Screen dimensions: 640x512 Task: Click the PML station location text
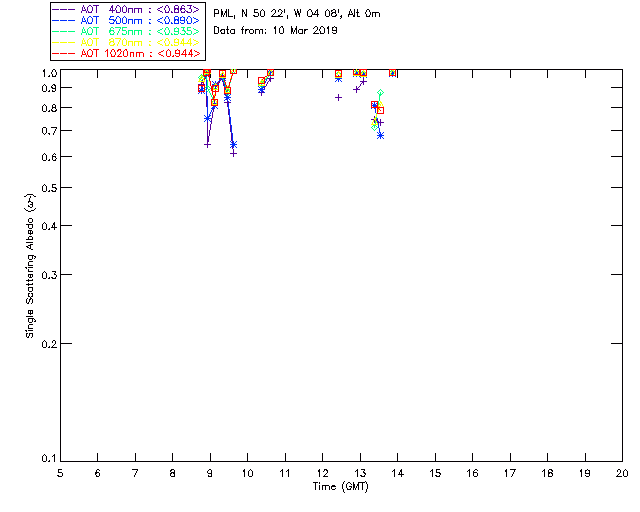[297, 14]
